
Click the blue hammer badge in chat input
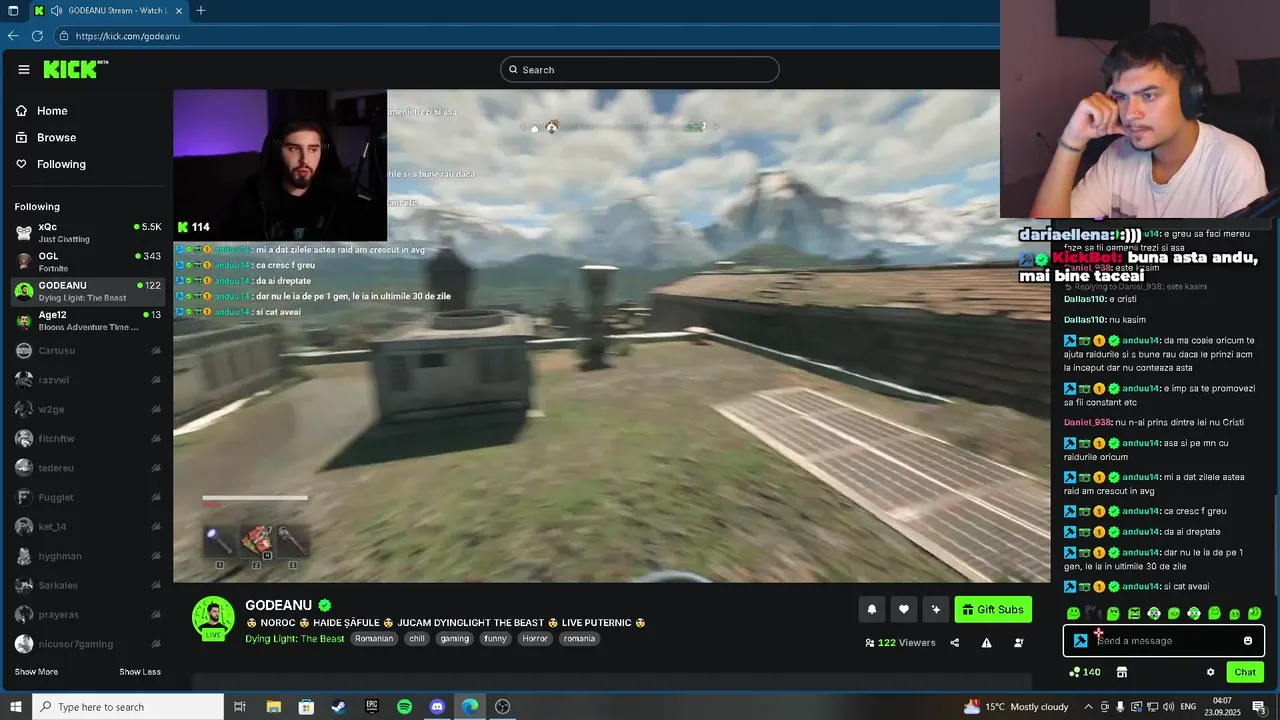(1080, 641)
